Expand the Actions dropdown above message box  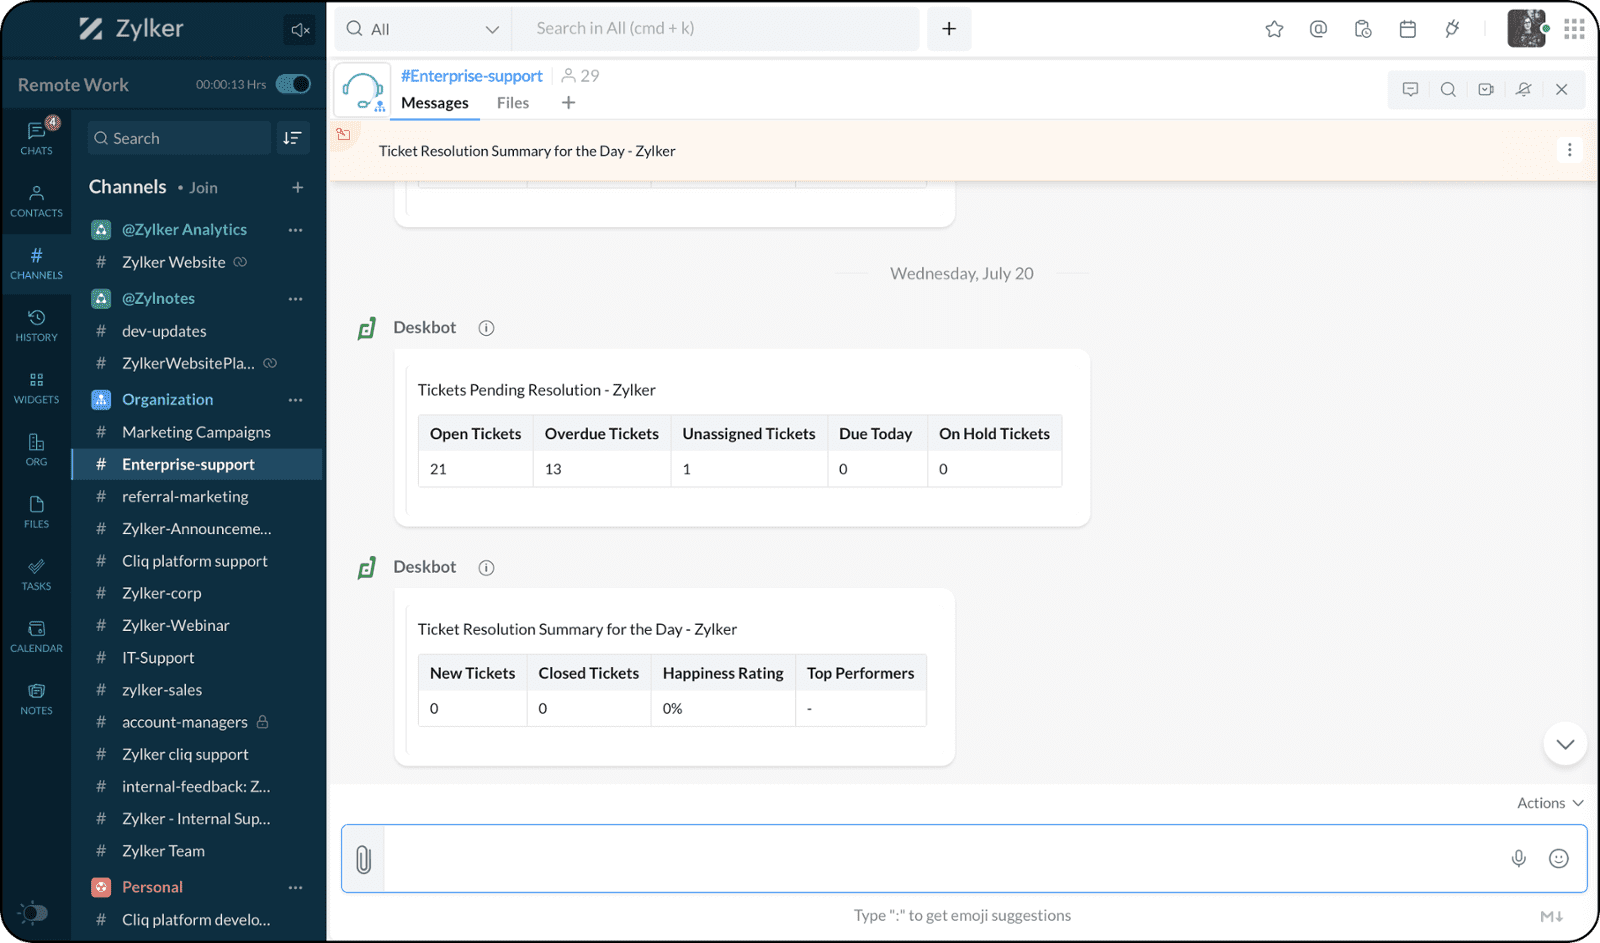[x=1549, y=803]
